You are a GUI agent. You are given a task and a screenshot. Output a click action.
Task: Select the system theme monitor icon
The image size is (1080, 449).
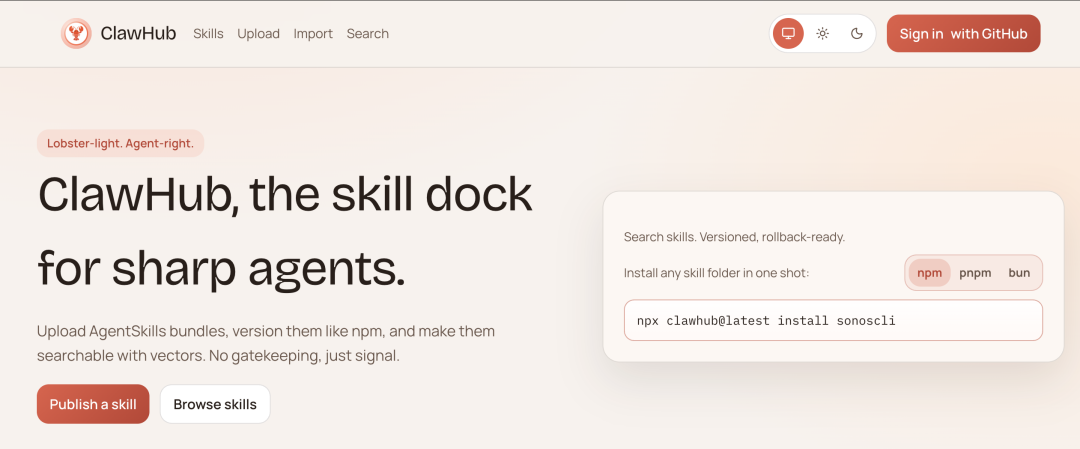pyautogui.click(x=788, y=34)
